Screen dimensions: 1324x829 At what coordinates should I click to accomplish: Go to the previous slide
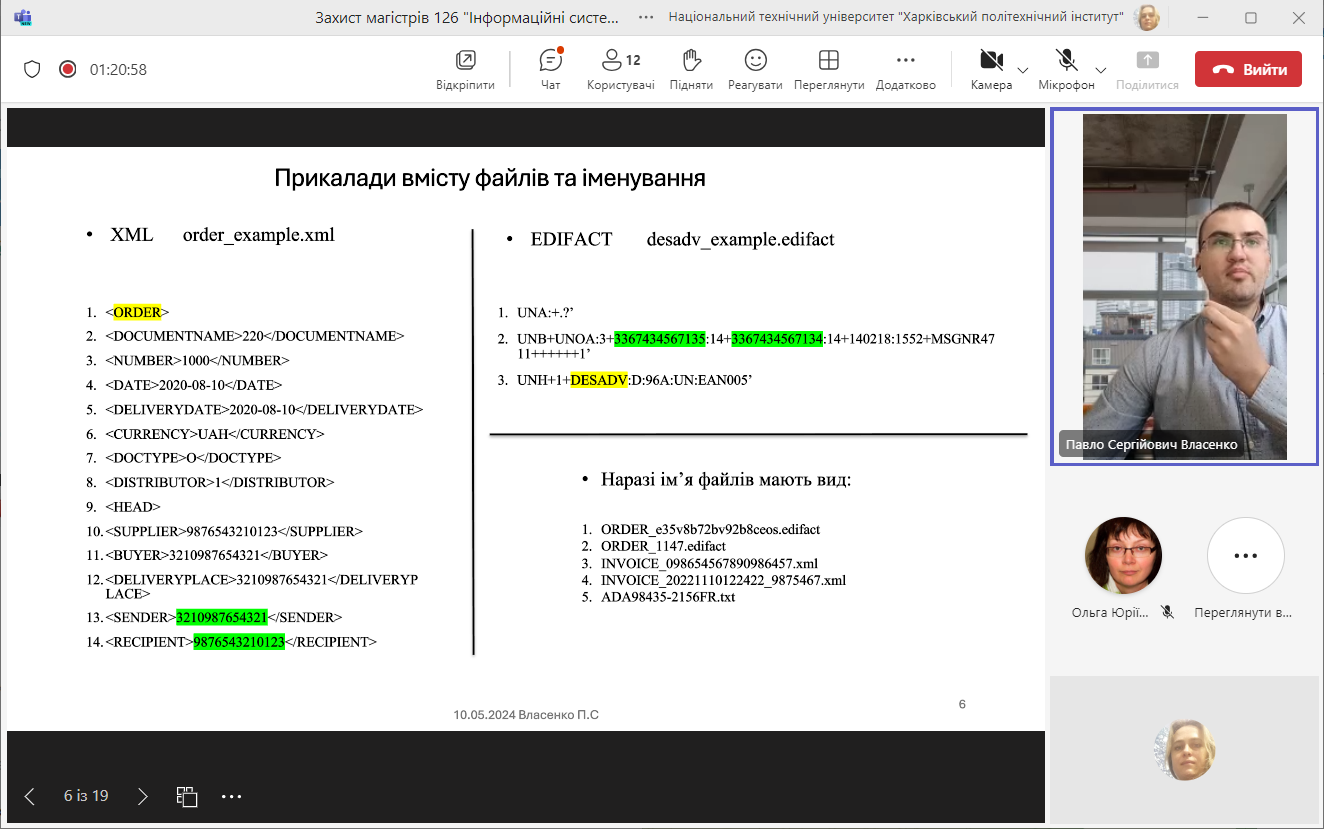tap(29, 796)
